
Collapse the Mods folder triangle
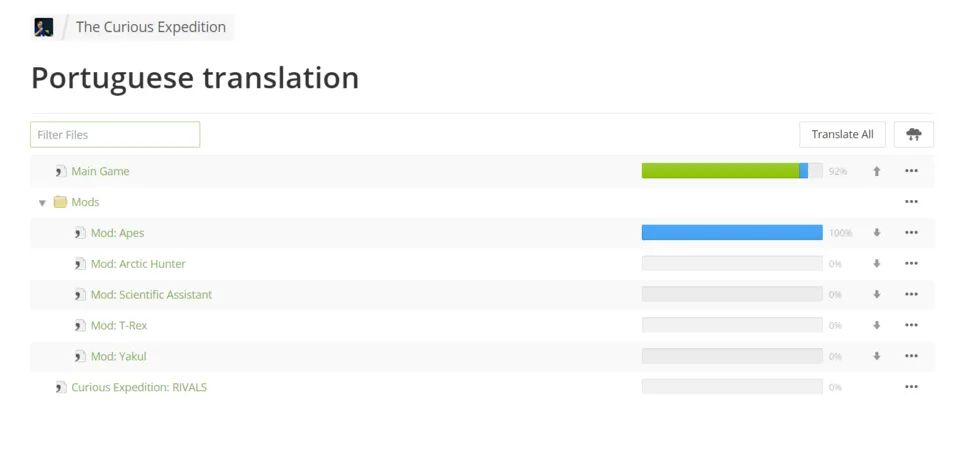point(42,203)
